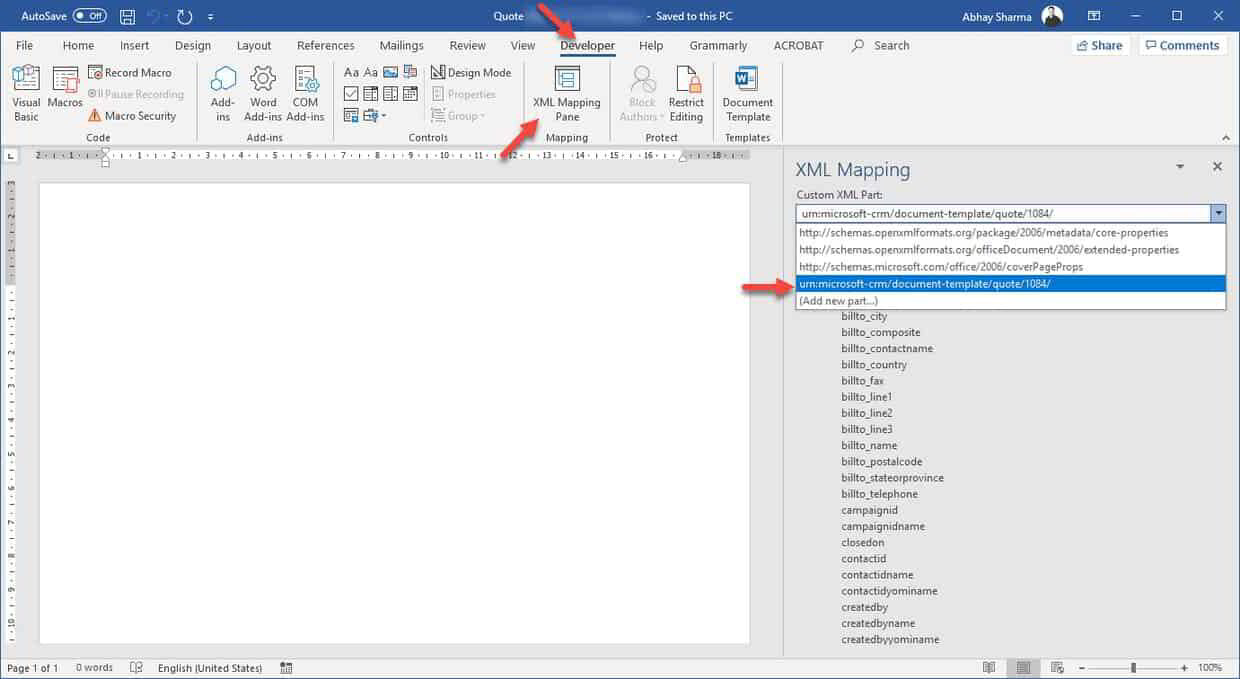Open Word Add-ins
This screenshot has width=1240, height=679.
263,94
